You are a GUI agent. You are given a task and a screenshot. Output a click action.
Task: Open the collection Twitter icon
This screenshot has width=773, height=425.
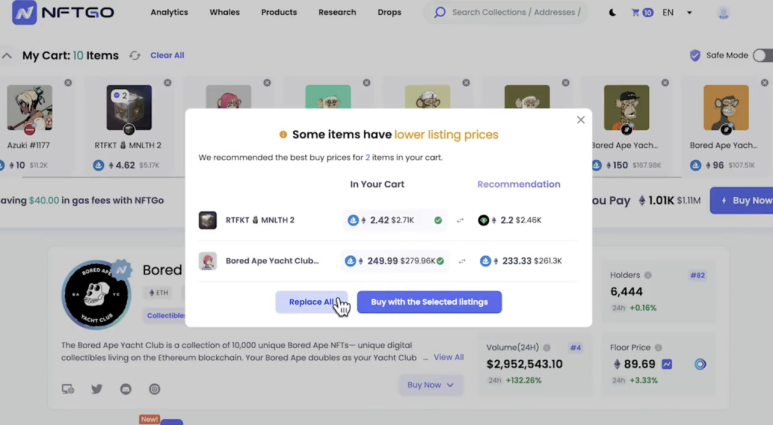tap(97, 389)
